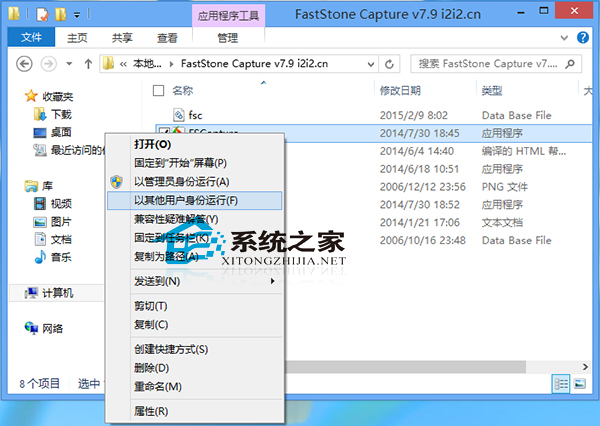This screenshot has width=600, height=426.
Task: Click the Back navigation arrow
Action: 24,64
